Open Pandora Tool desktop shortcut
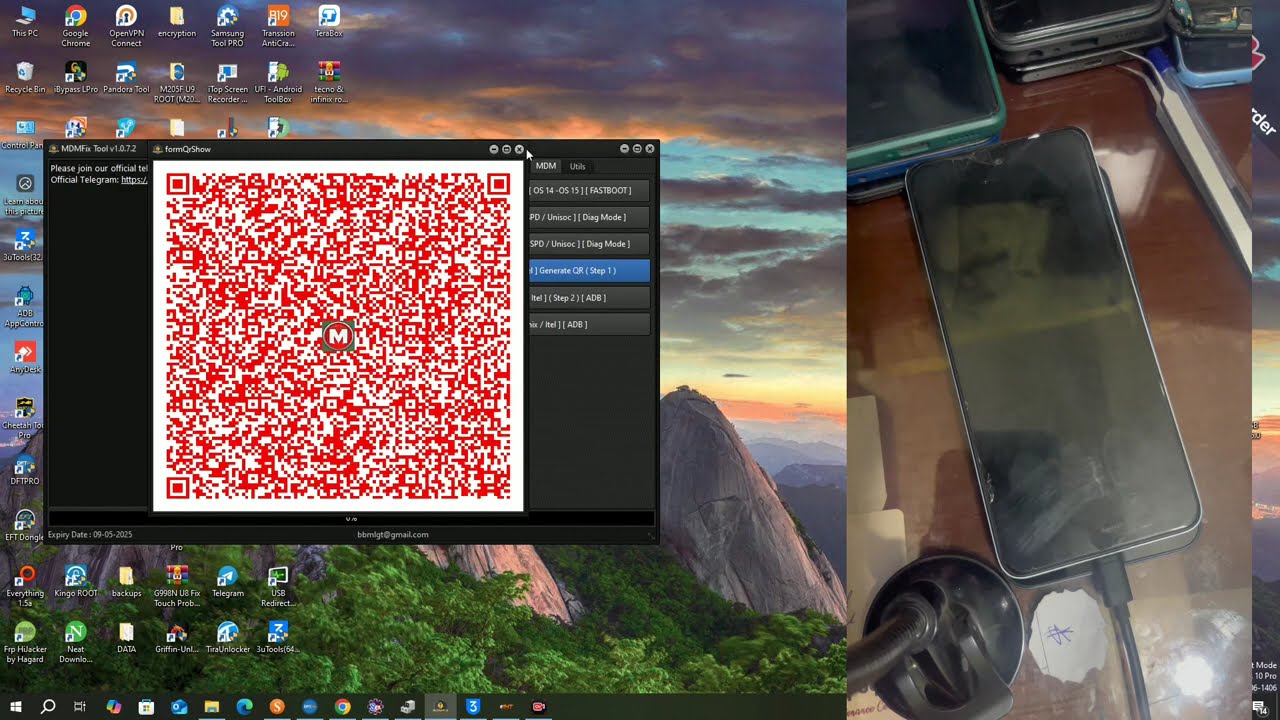Image resolution: width=1280 pixels, height=720 pixels. (x=126, y=78)
